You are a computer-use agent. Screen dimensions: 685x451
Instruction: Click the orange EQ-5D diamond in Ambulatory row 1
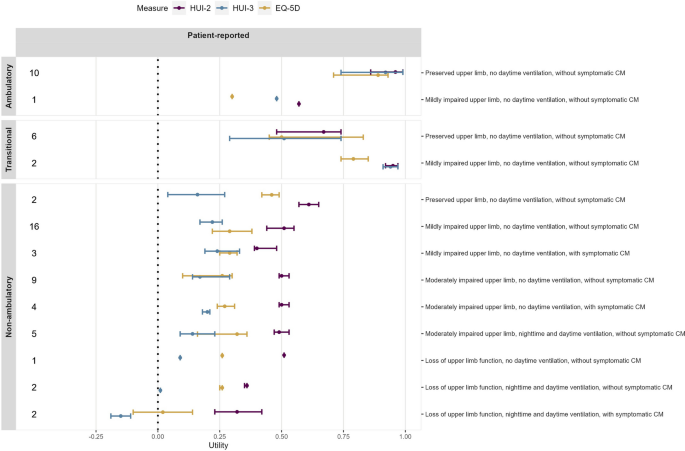click(x=232, y=96)
